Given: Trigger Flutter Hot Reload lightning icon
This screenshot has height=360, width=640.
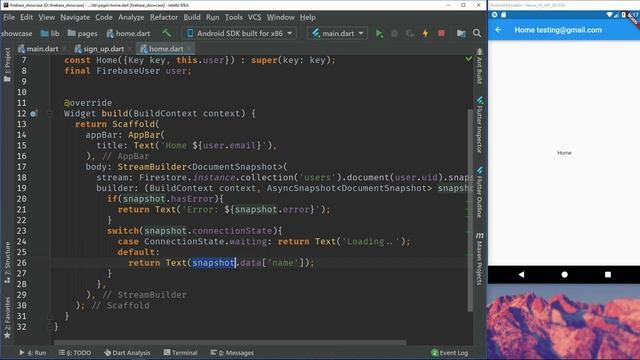Looking at the screenshot, I should click(425, 33).
